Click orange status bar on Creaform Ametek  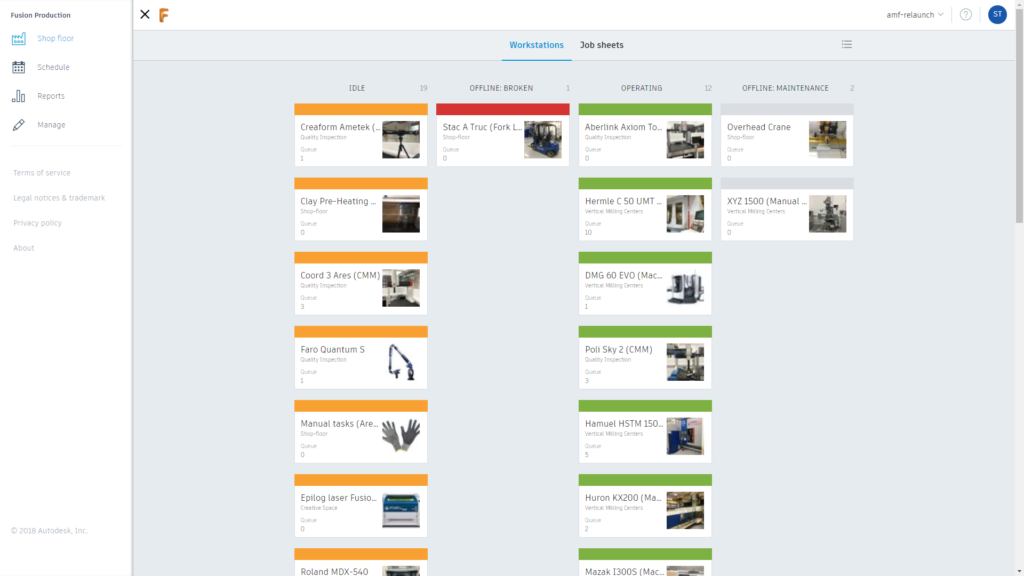coord(360,109)
